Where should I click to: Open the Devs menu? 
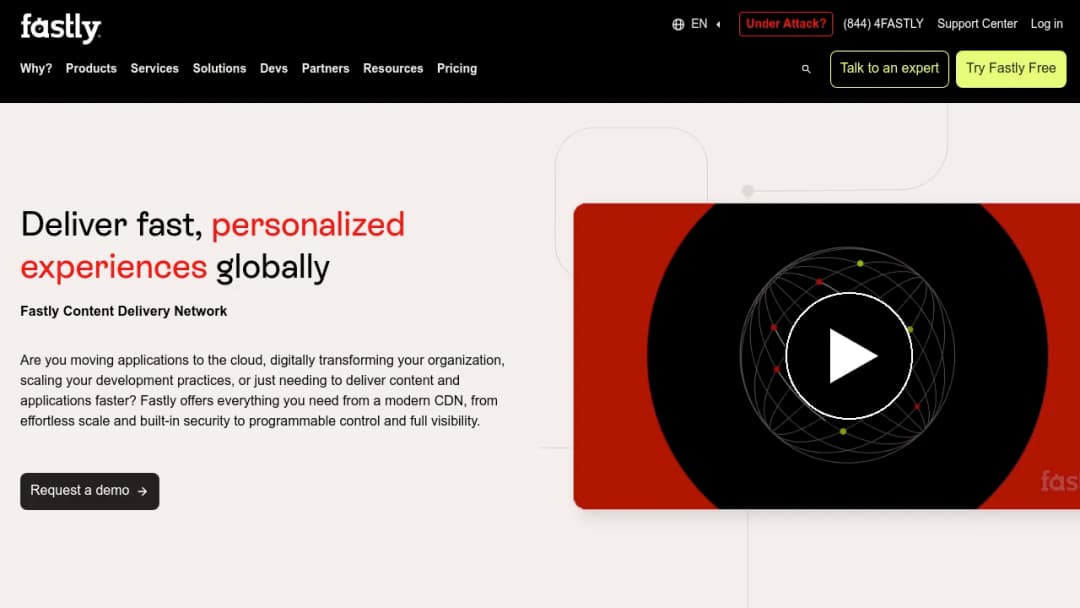[273, 68]
